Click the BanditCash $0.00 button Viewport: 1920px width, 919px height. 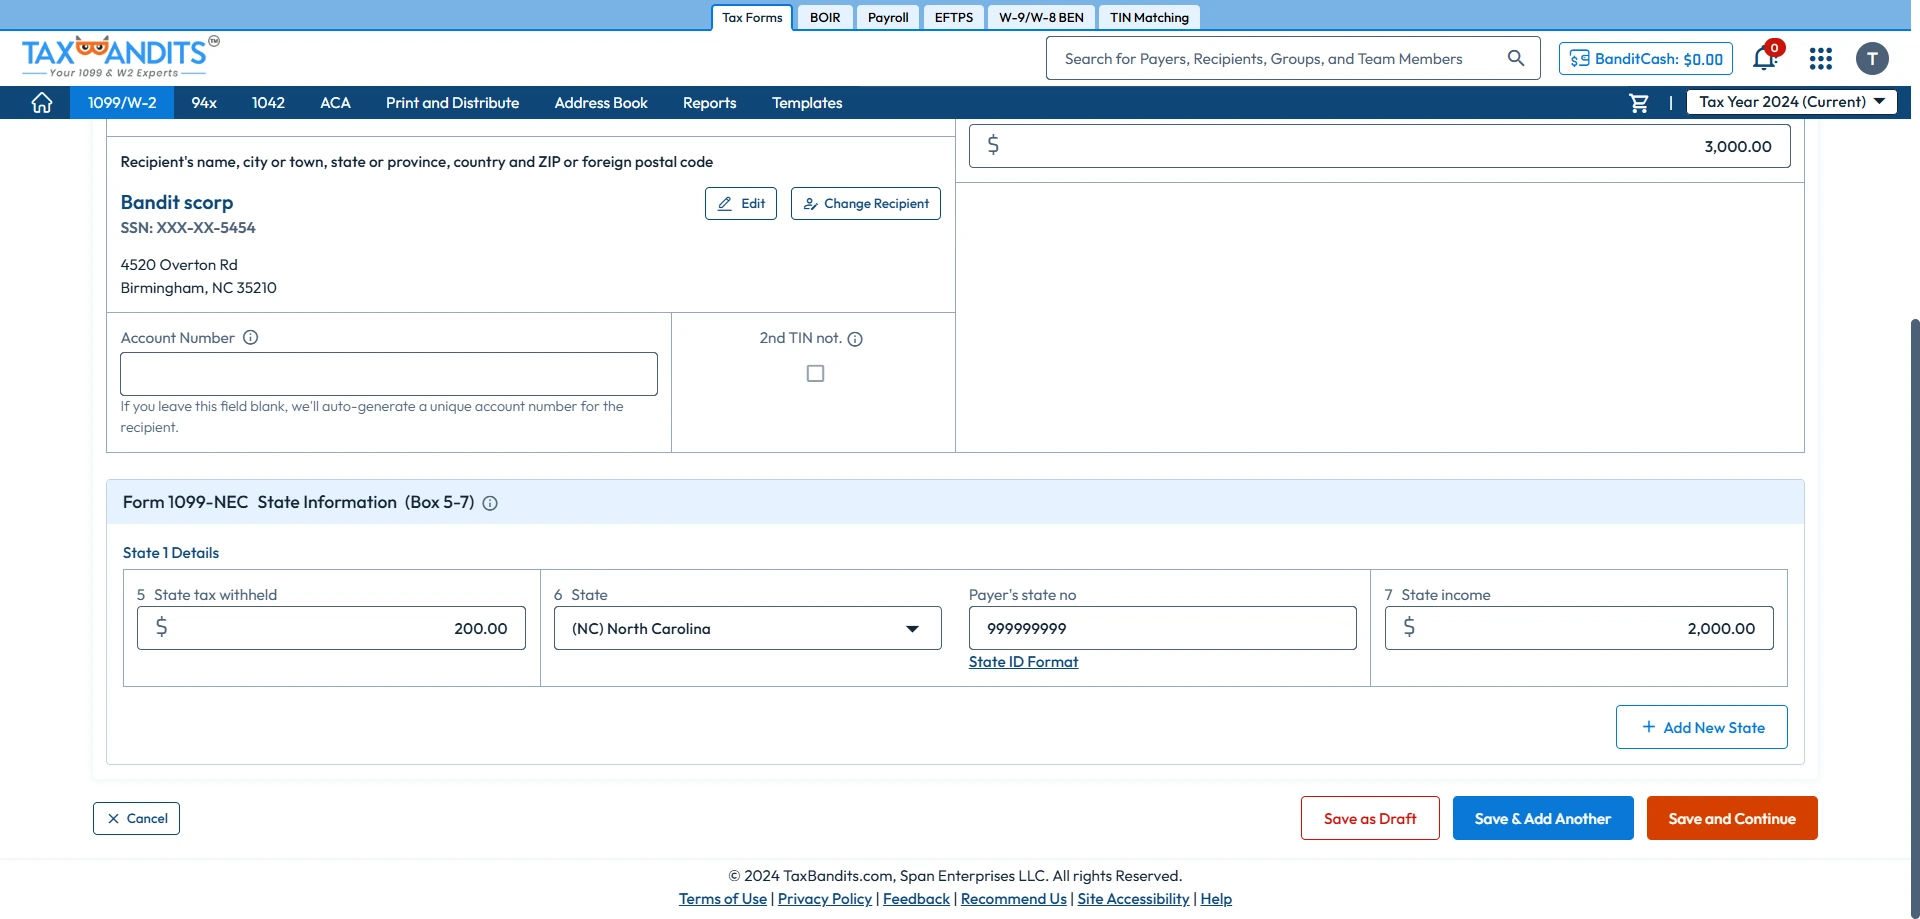tap(1646, 59)
